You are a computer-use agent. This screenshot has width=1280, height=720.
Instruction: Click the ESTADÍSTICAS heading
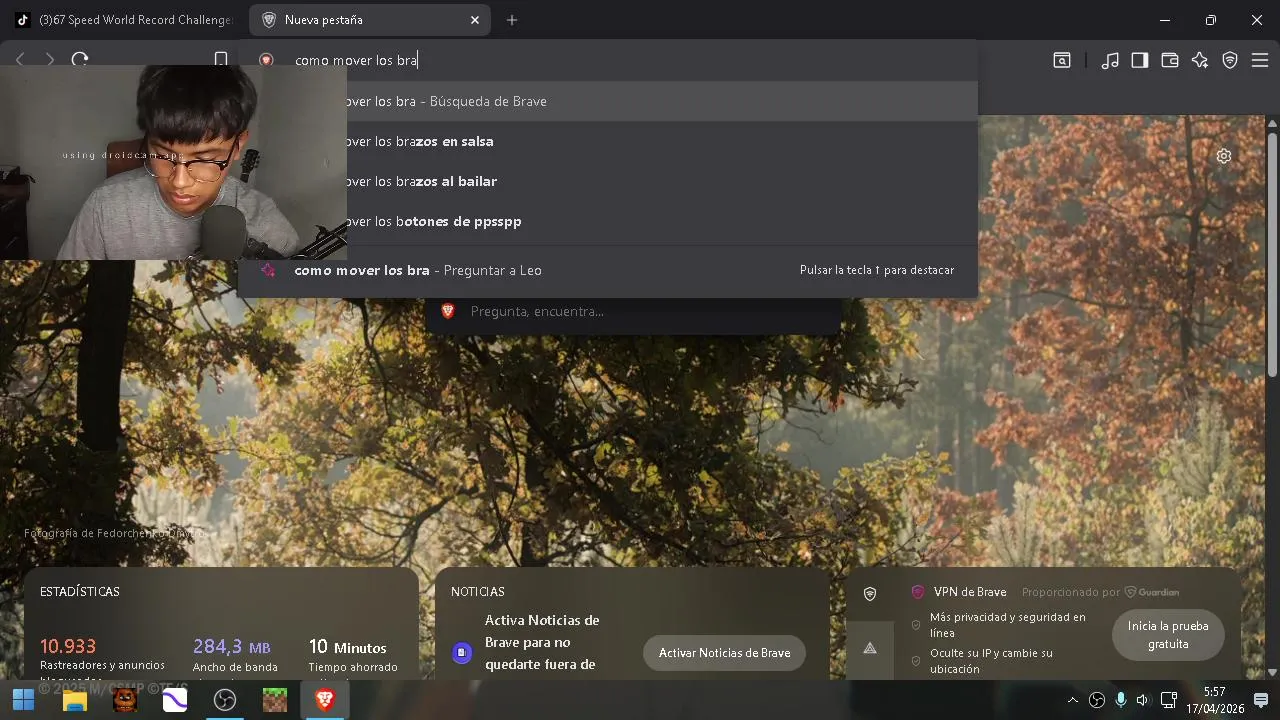(80, 592)
